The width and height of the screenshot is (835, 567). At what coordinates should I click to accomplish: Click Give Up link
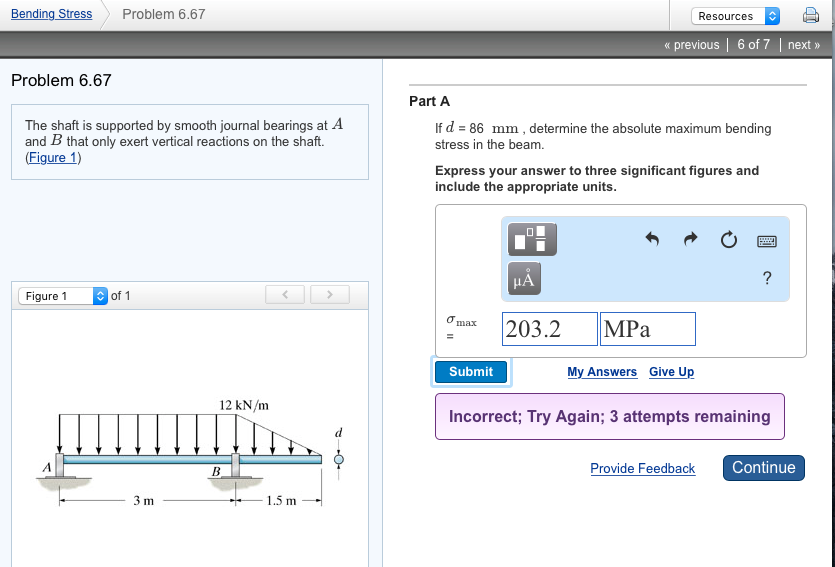(x=671, y=372)
